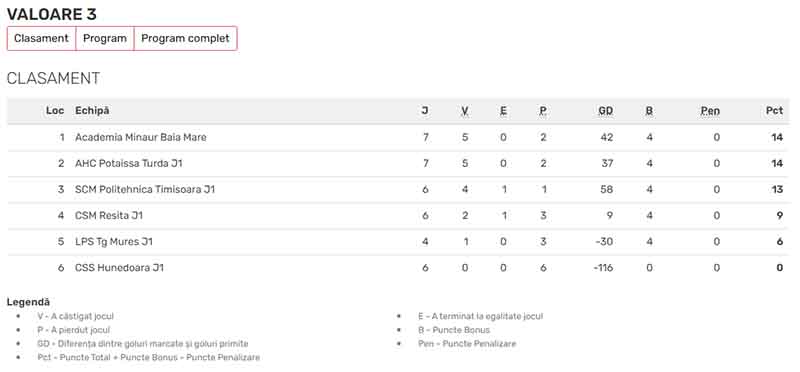Click the P column header abbreviation

tap(543, 111)
